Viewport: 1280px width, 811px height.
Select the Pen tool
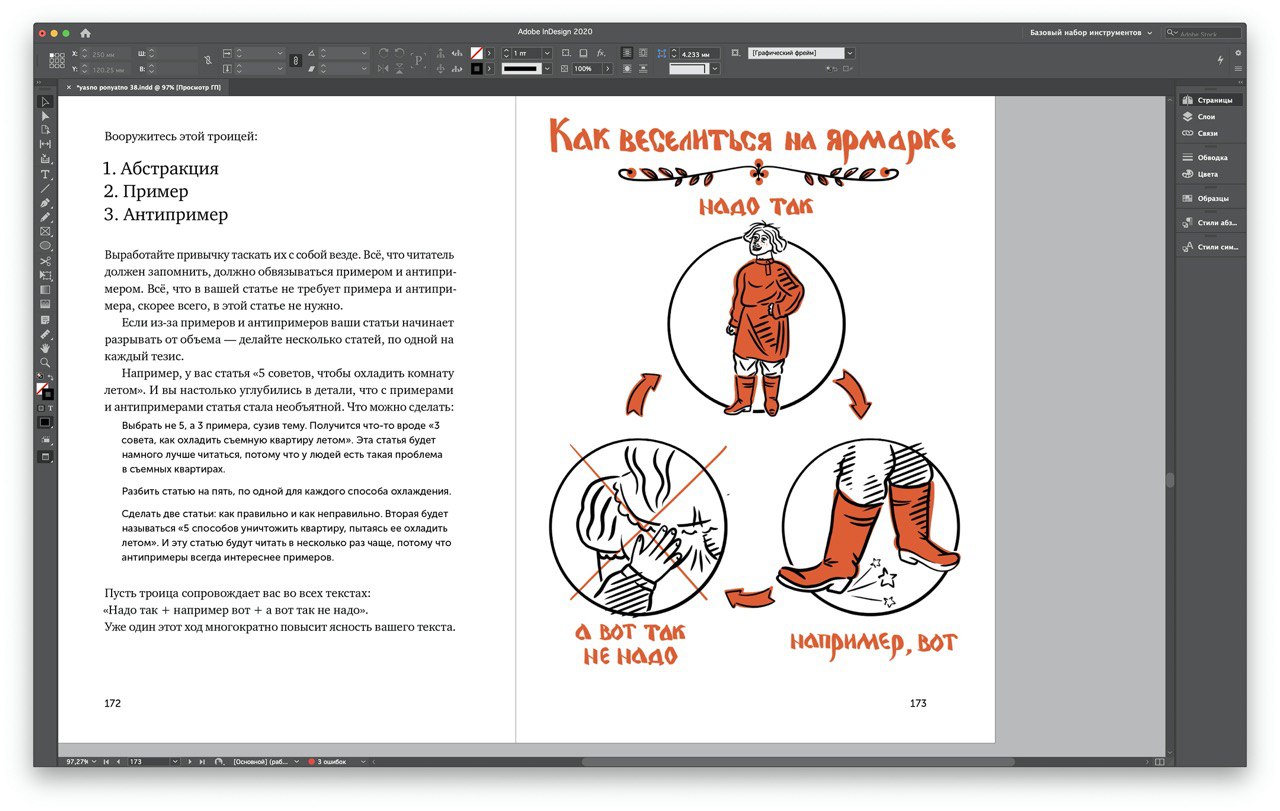pos(45,203)
